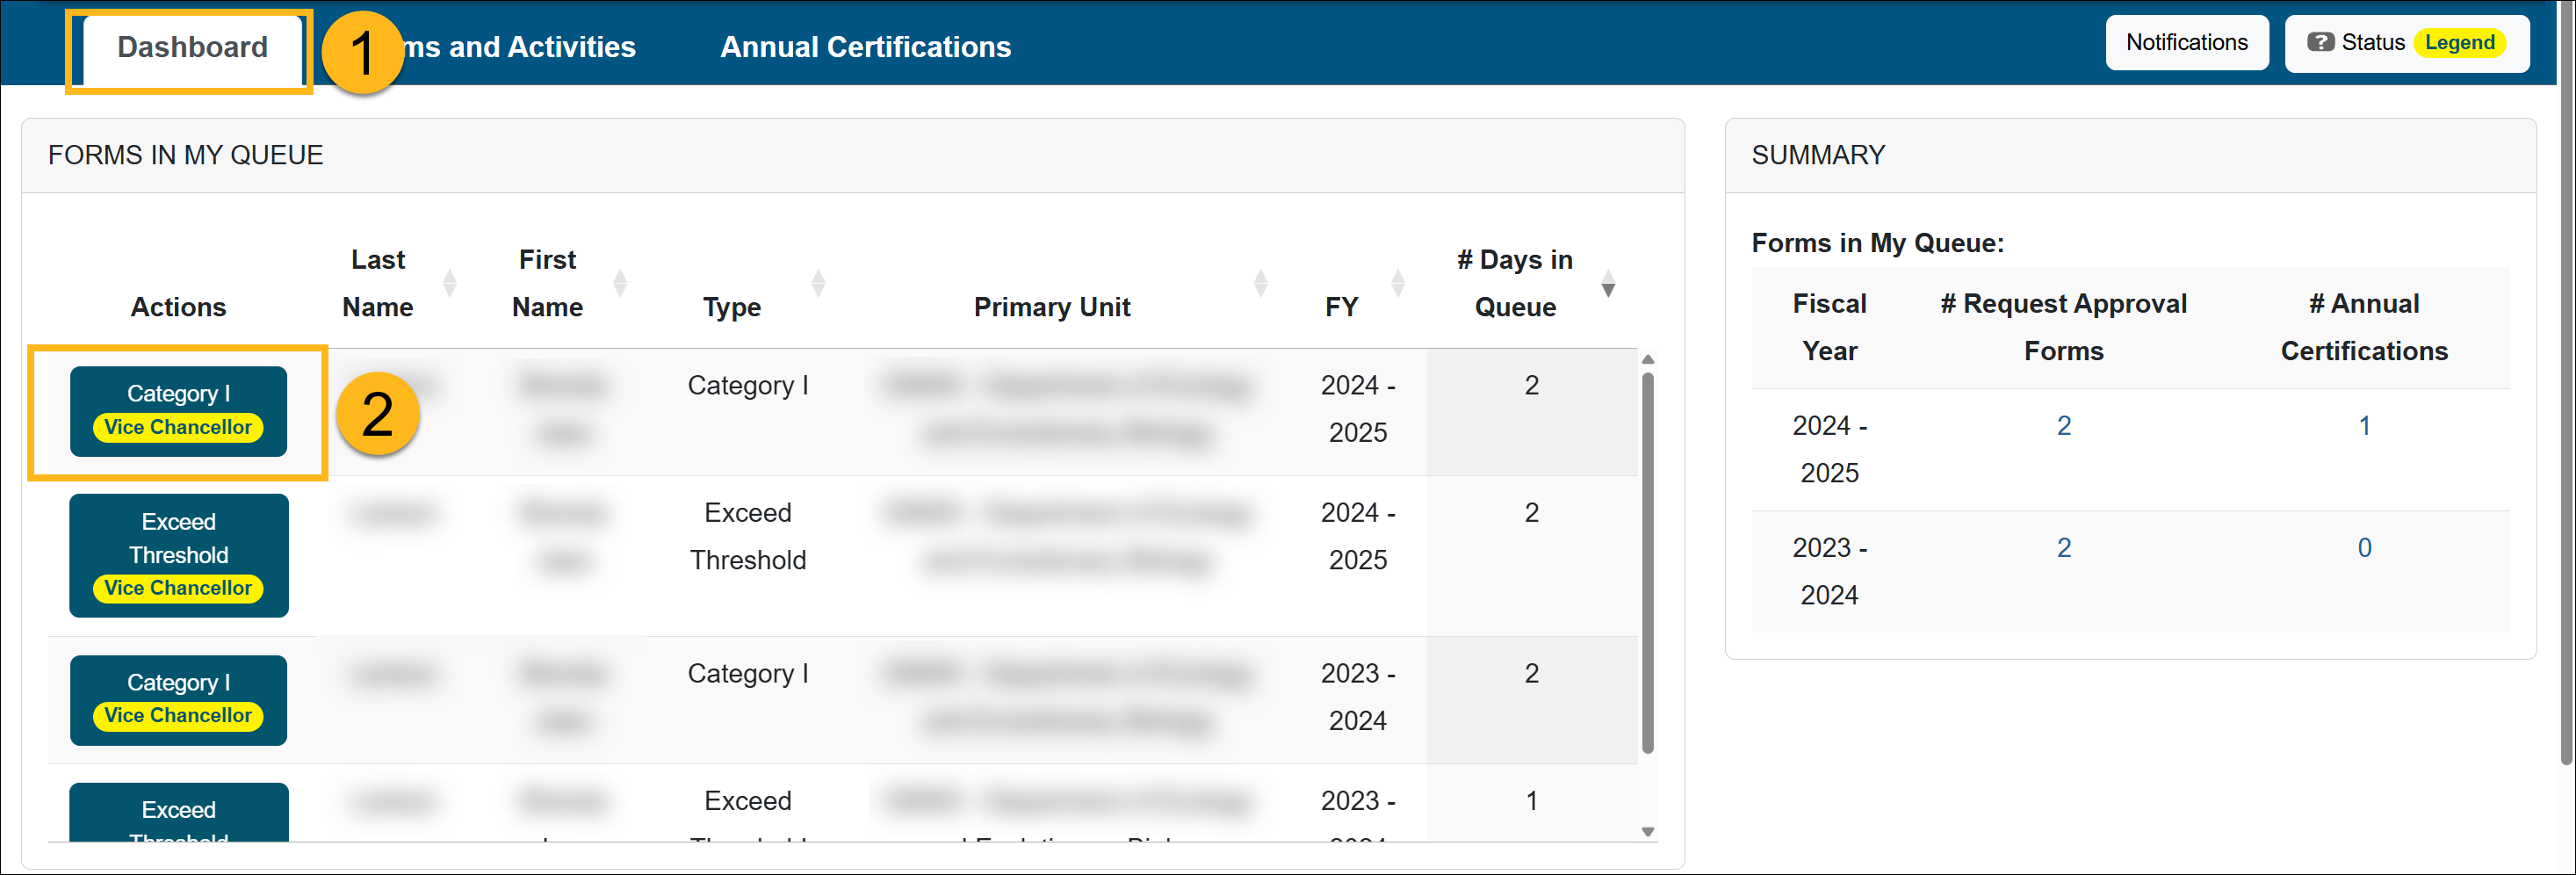2576x875 pixels.
Task: Sort table by Primary Unit column
Action: point(1260,284)
